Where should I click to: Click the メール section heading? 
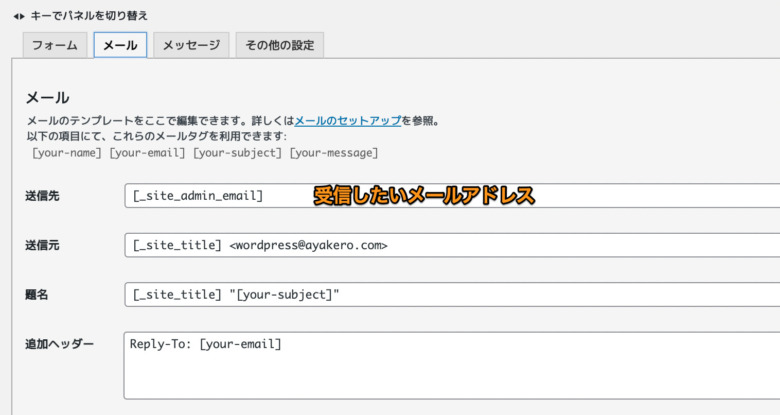(47, 98)
